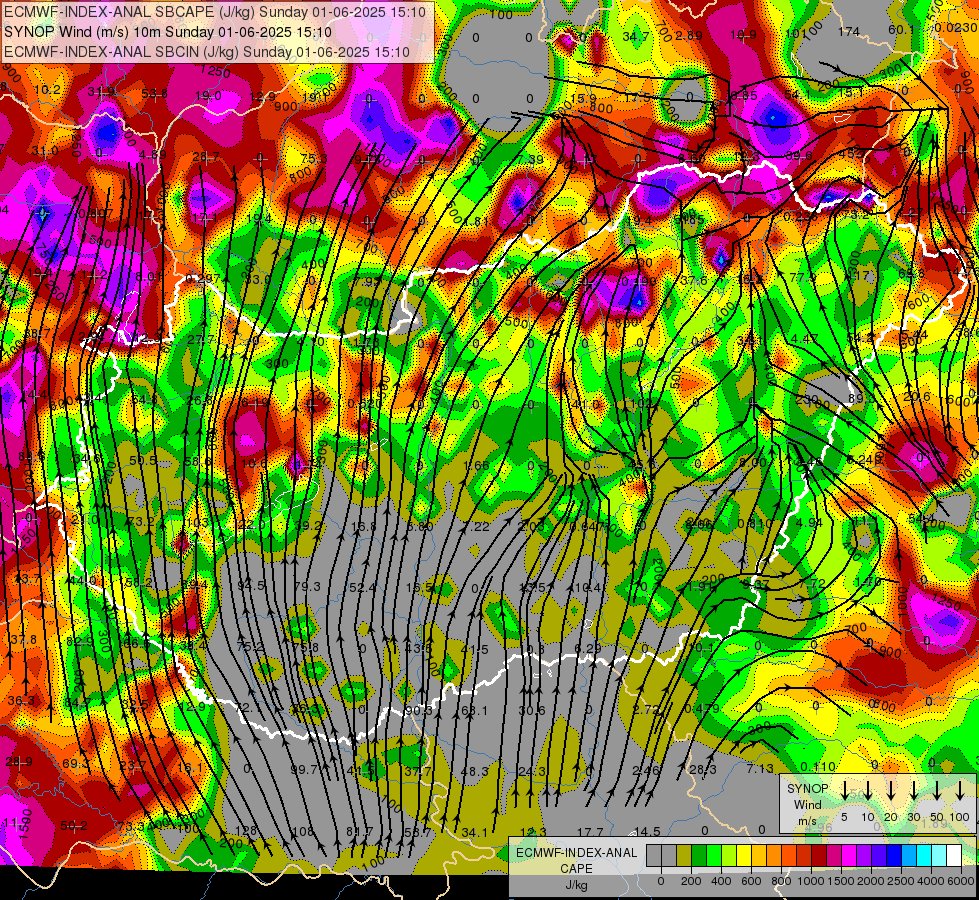Click the 0 tick label on the CAPE colorbar
Image resolution: width=979 pixels, height=900 pixels.
coord(661,881)
